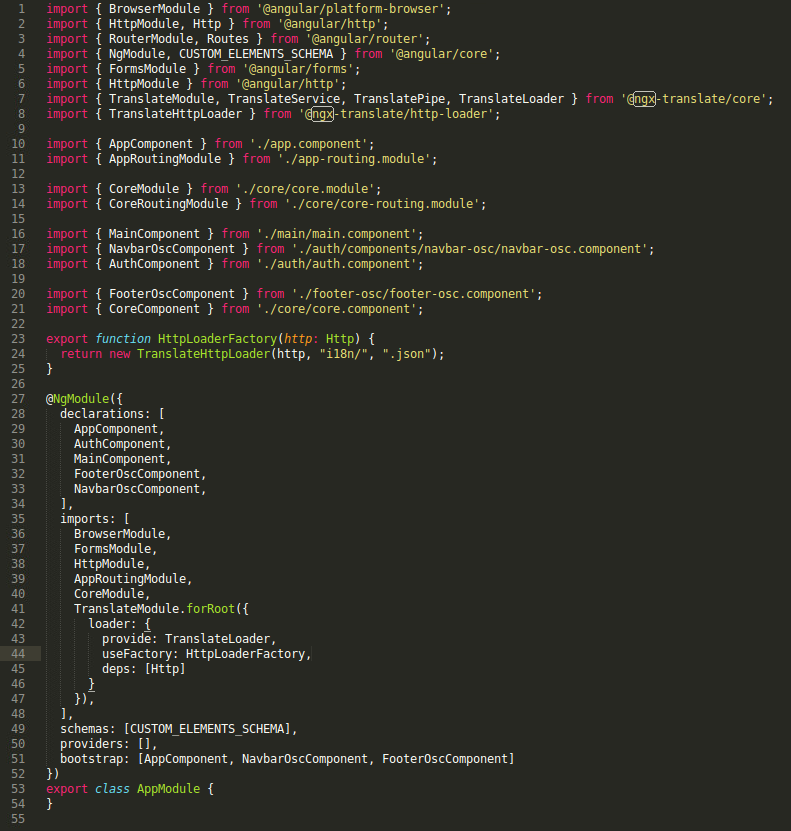This screenshot has width=791, height=831.
Task: Click './app.component' string on line 10
Action: 308,144
